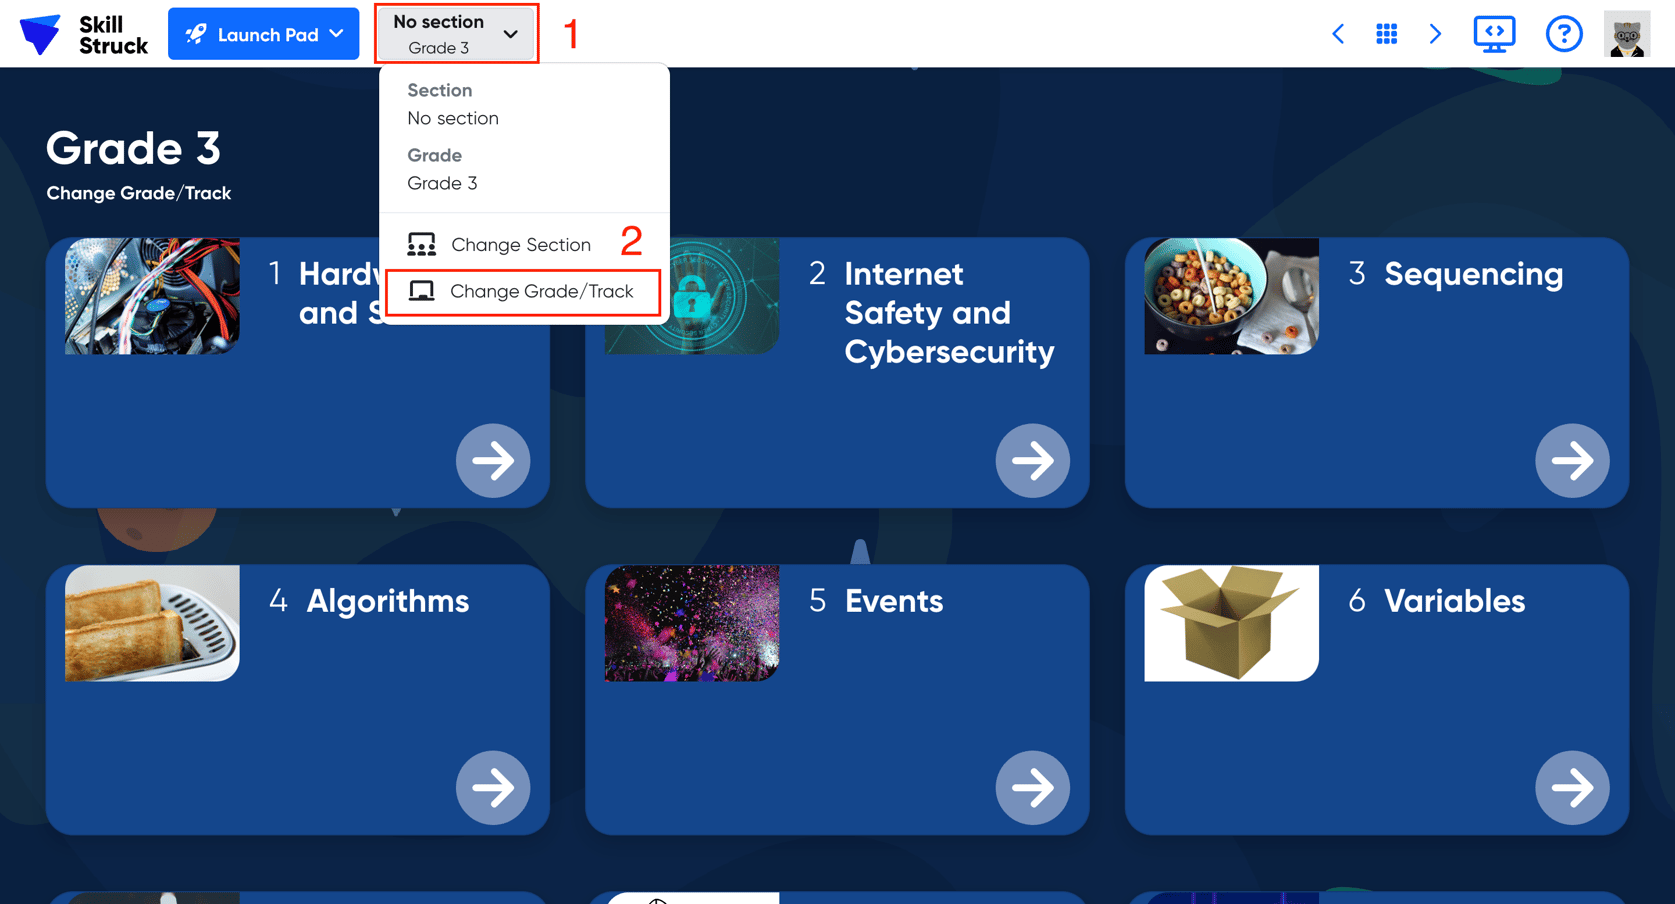This screenshot has width=1675, height=904.
Task: Click the Skill Struck logo
Action: click(x=84, y=34)
